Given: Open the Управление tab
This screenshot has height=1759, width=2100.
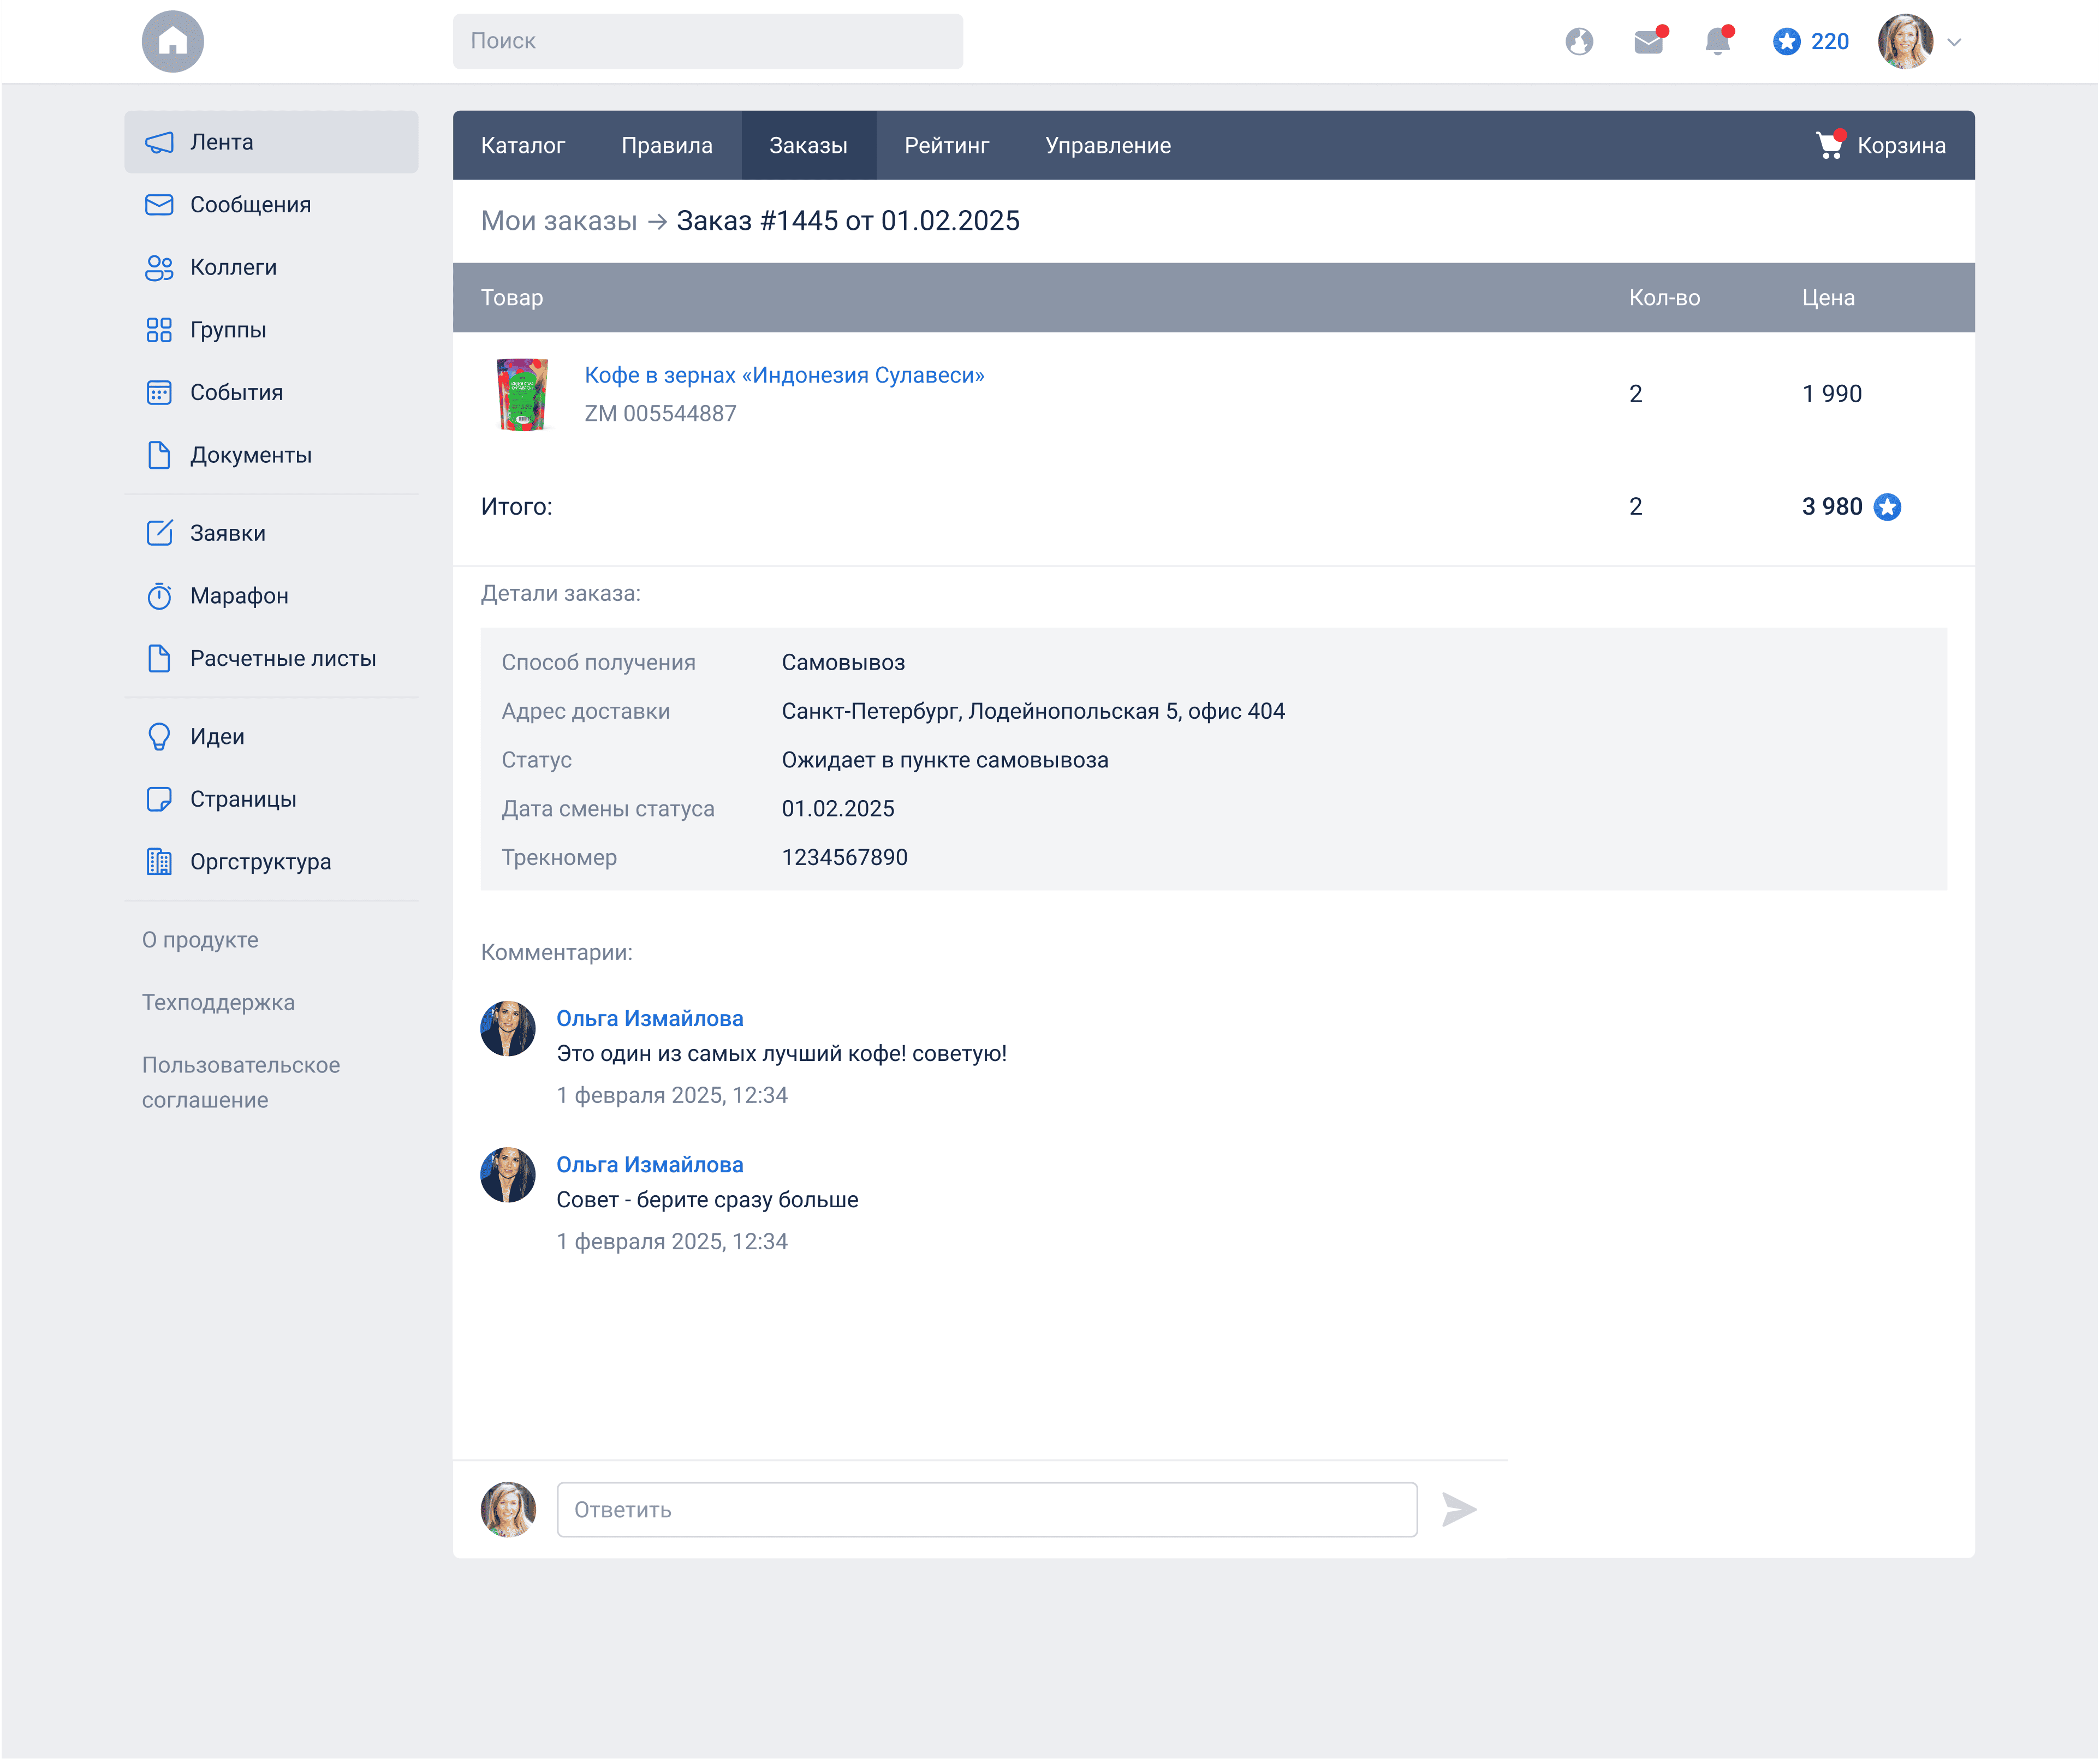Looking at the screenshot, I should tap(1108, 145).
